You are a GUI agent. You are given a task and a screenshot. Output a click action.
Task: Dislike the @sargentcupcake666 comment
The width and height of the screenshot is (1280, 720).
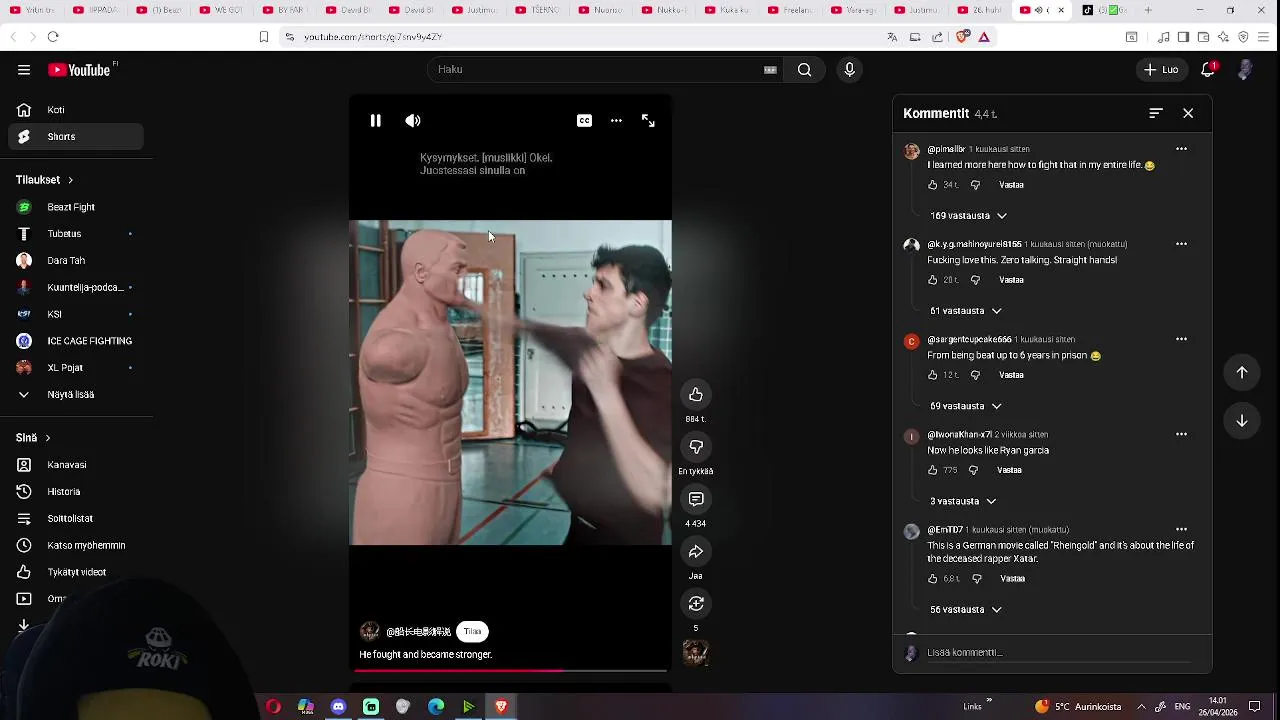[x=976, y=375]
